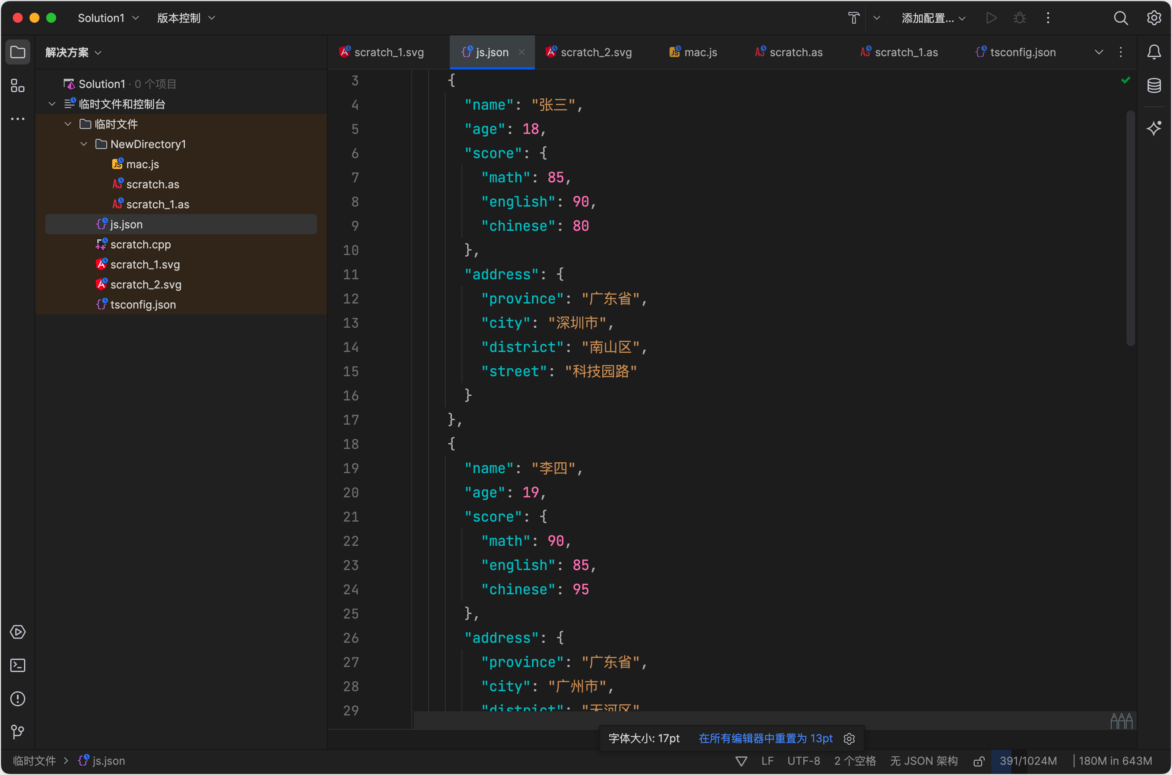Screen dimensions: 1172x775
Task: Click the UTF-8 encoding status
Action: pyautogui.click(x=804, y=762)
